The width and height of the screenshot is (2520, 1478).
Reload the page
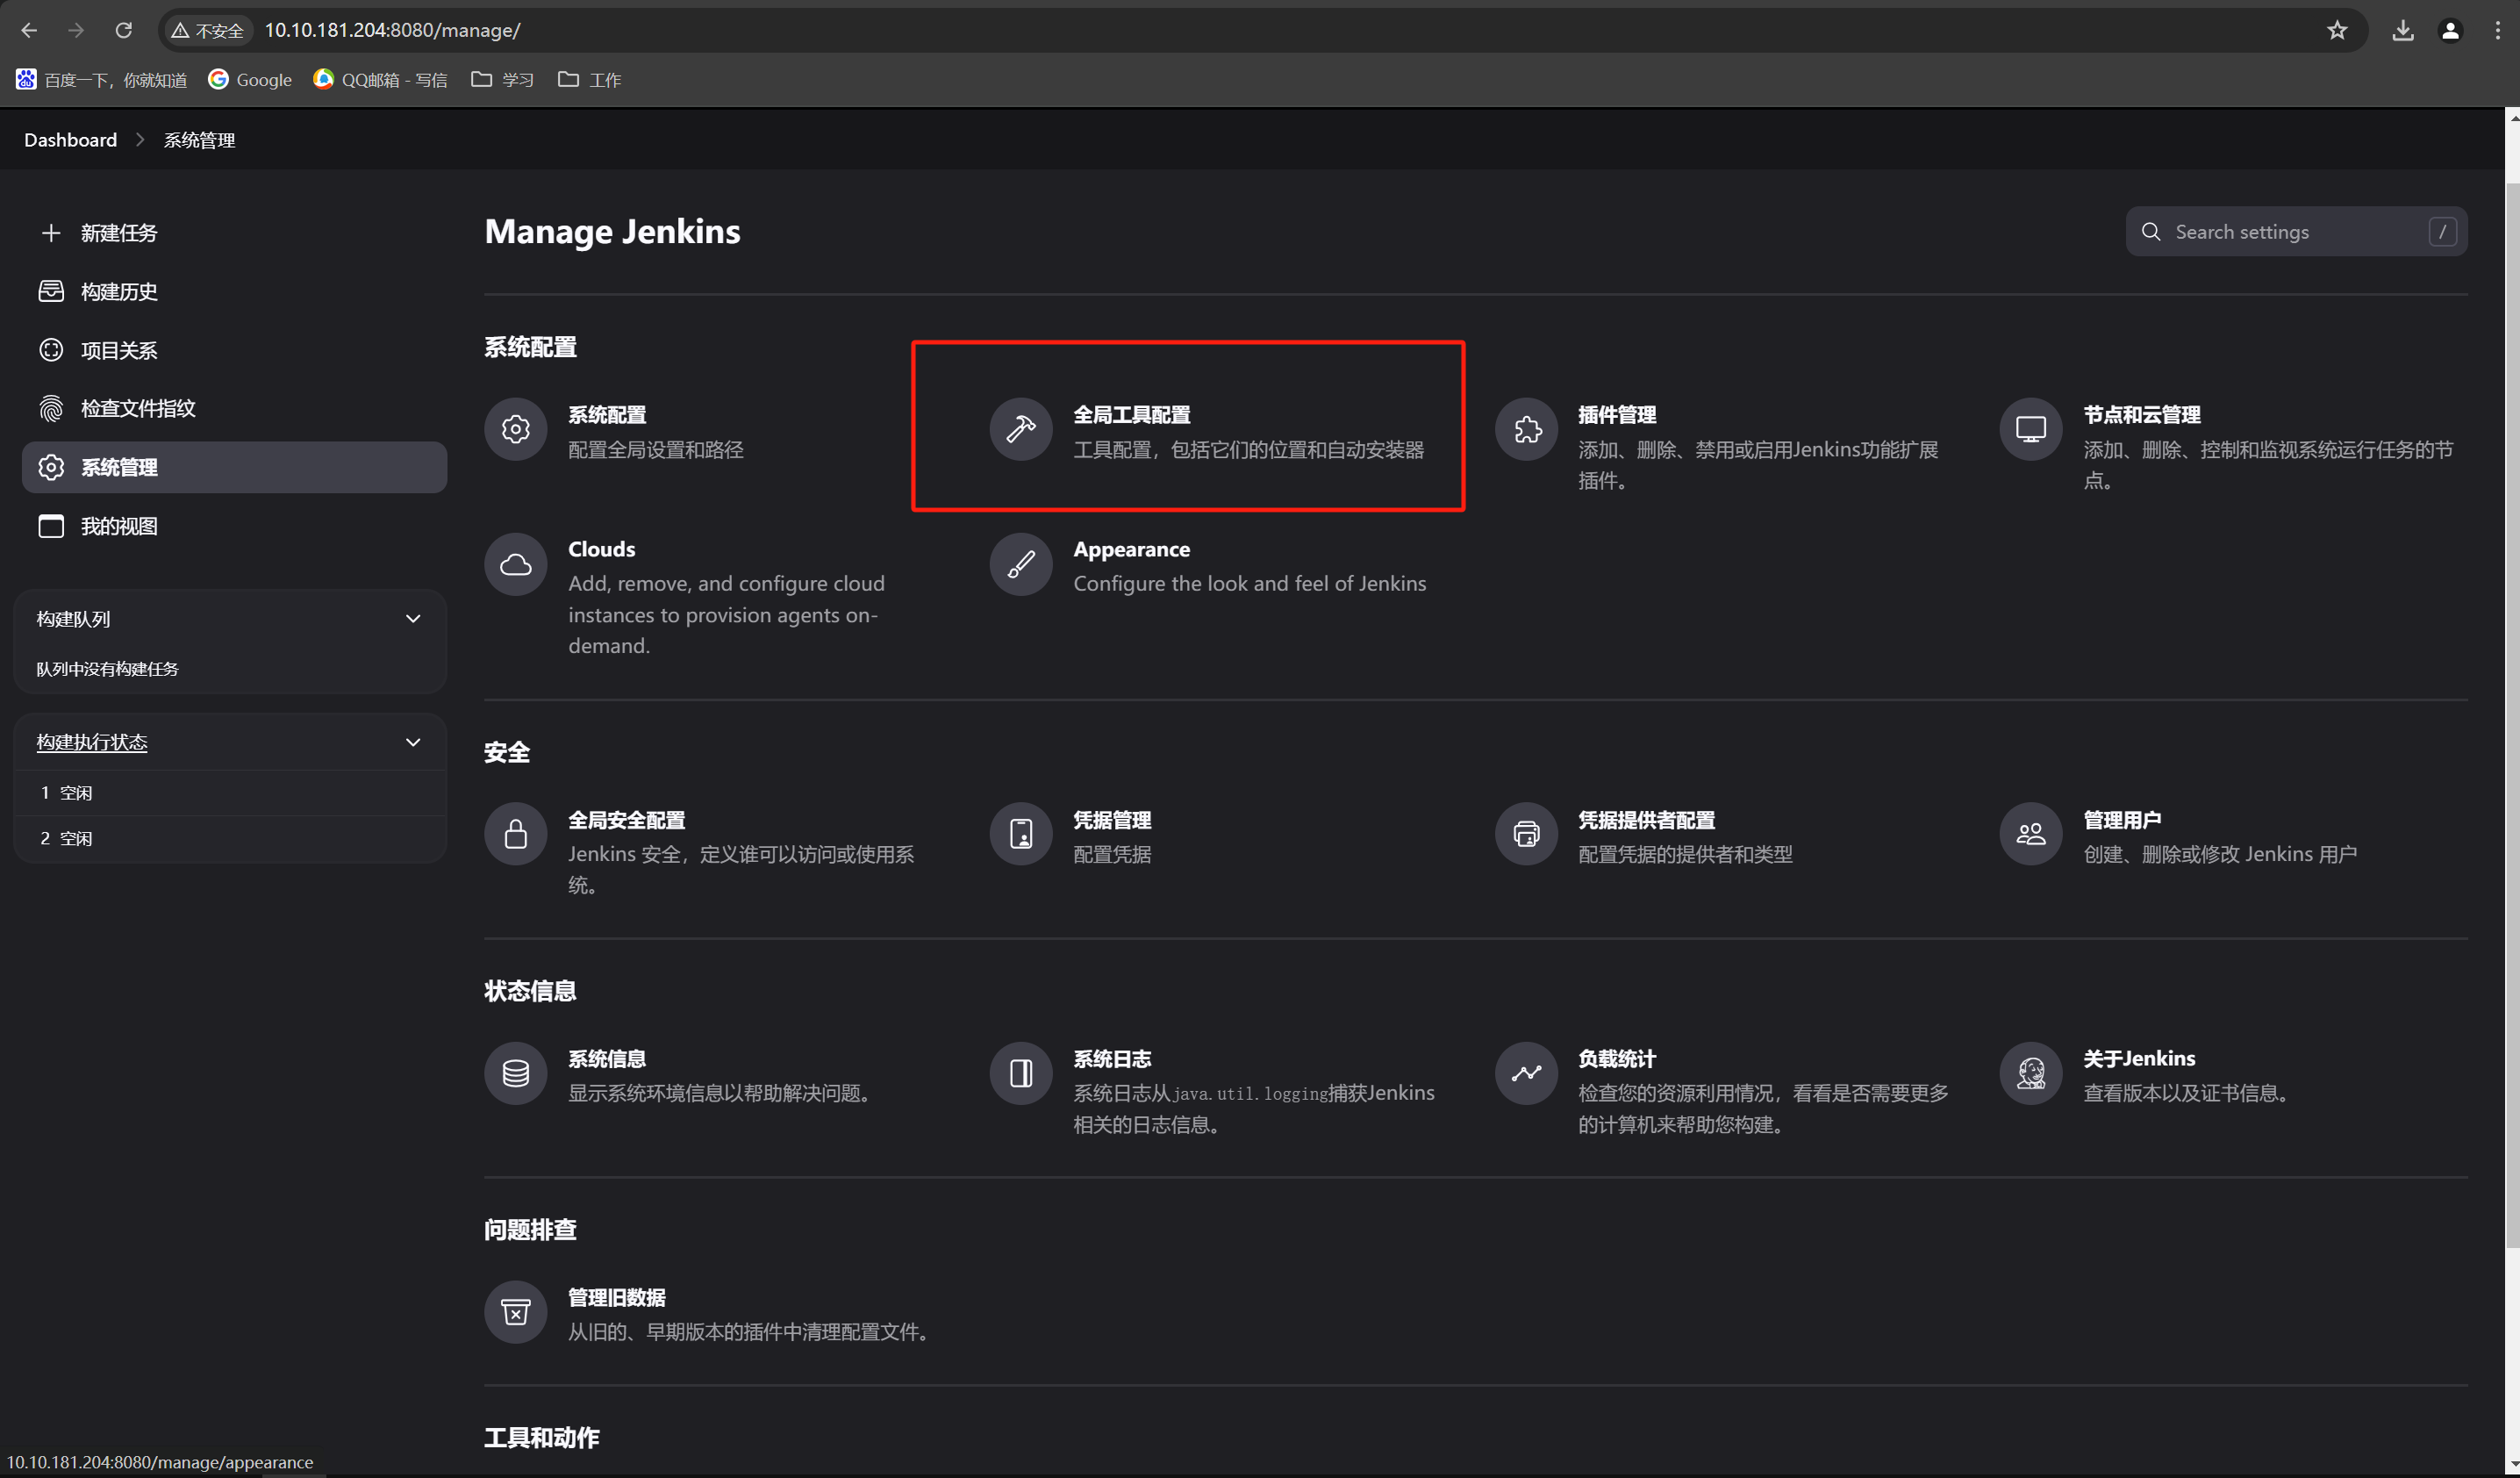(x=124, y=30)
